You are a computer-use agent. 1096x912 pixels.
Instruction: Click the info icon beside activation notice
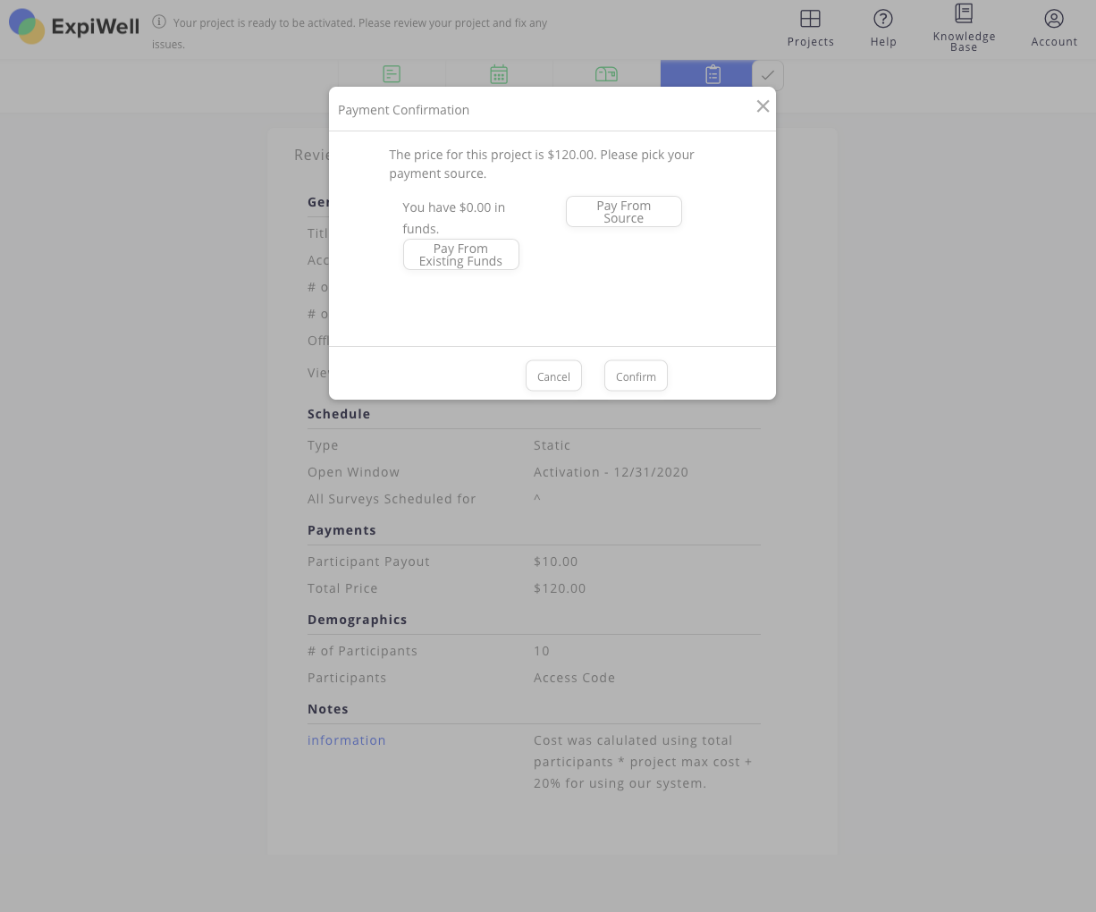159,22
